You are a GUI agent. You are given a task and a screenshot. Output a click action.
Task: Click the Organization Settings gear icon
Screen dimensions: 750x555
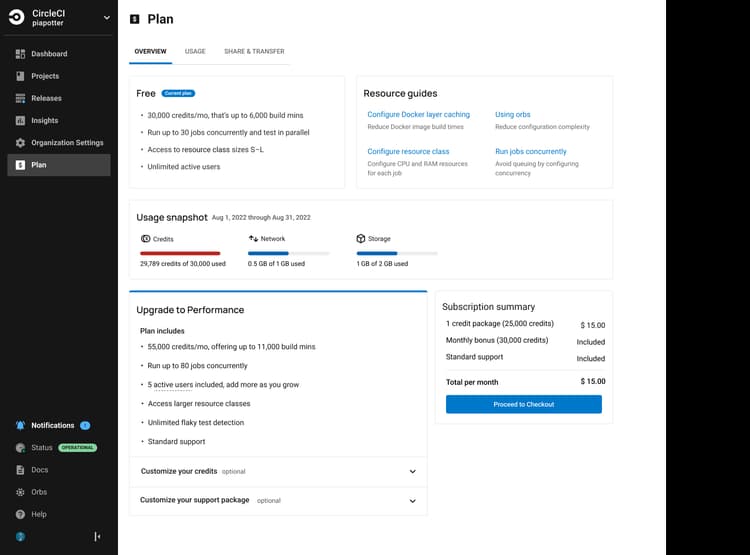[x=20, y=143]
